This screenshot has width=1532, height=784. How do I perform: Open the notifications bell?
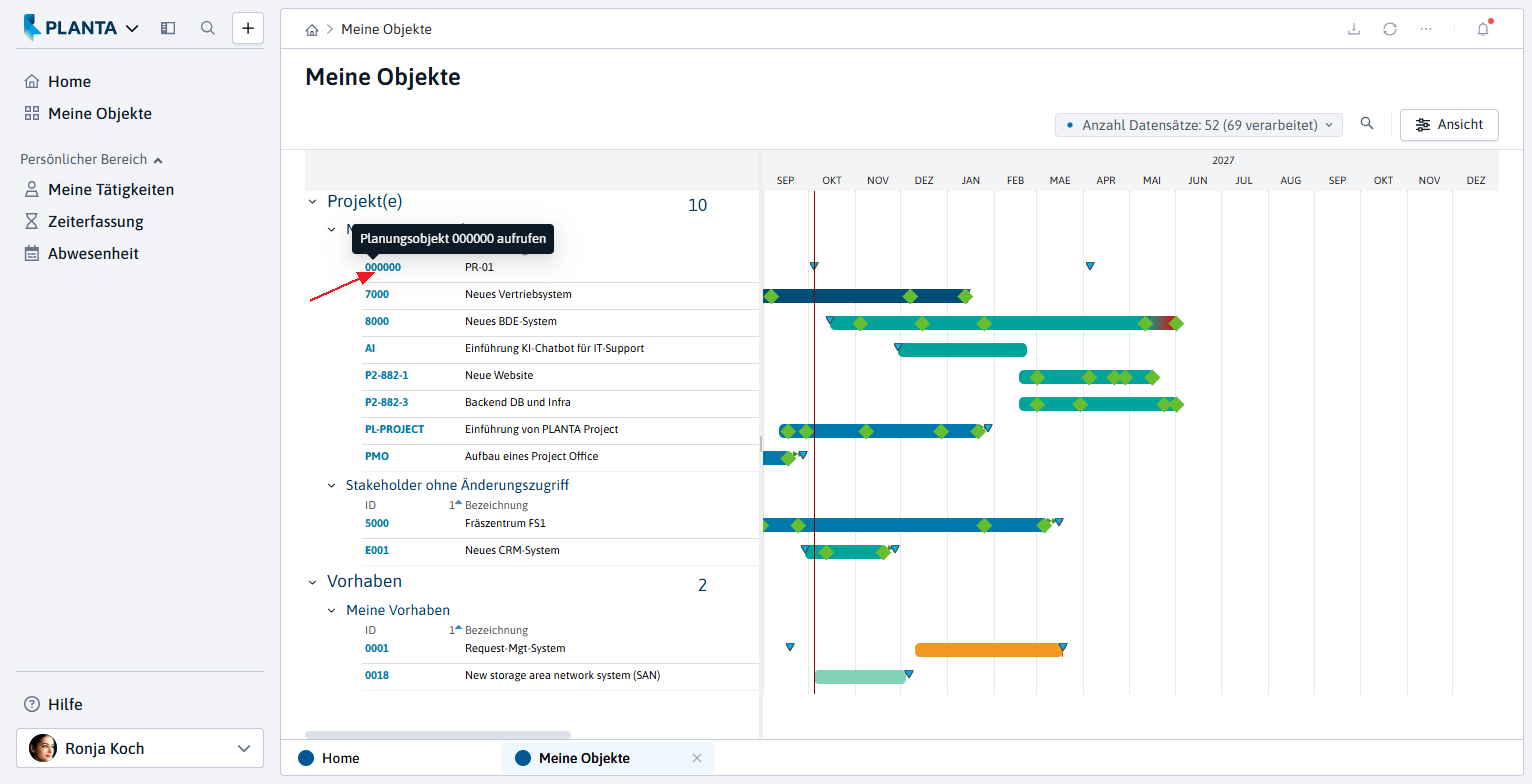tap(1483, 29)
